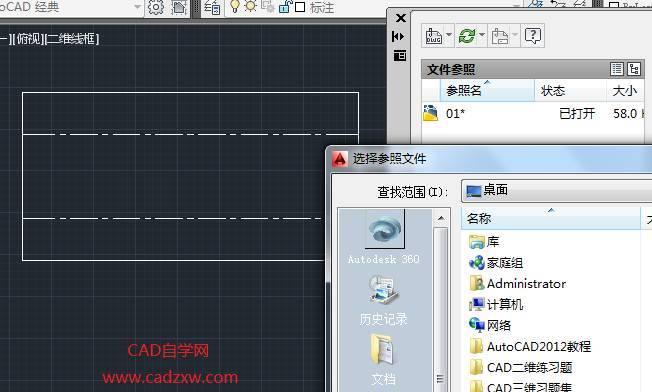
Task: Expand the AutoCAD 经典 workspace dropdown arrow
Action: (x=138, y=7)
